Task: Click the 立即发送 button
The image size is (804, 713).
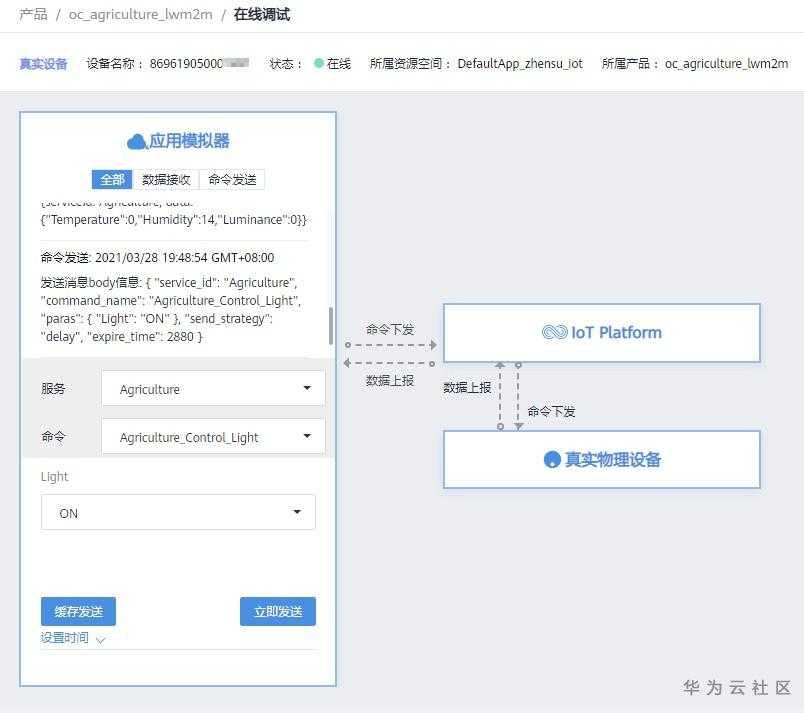Action: tap(278, 612)
